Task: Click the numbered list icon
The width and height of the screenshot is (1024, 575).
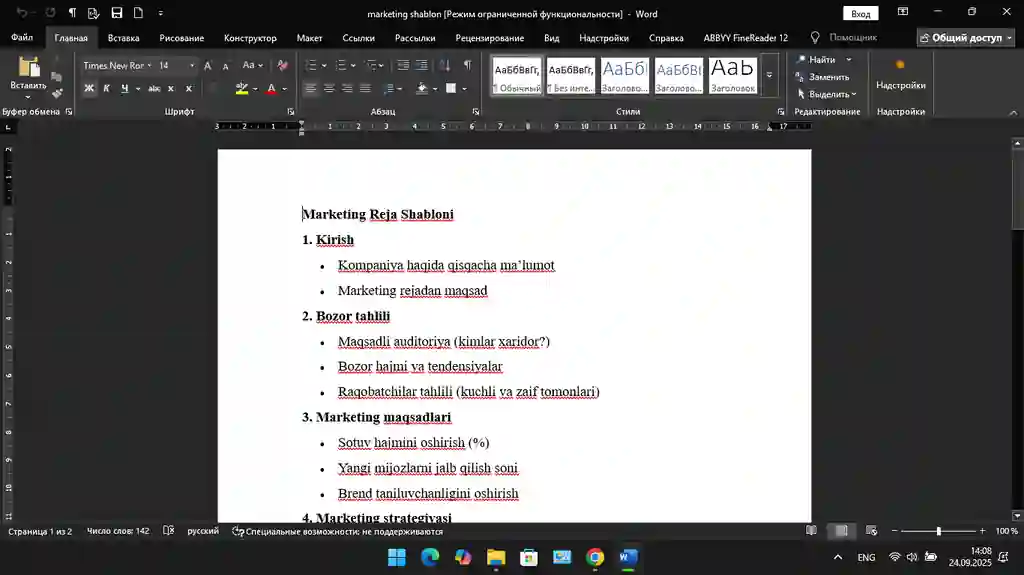Action: point(340,65)
